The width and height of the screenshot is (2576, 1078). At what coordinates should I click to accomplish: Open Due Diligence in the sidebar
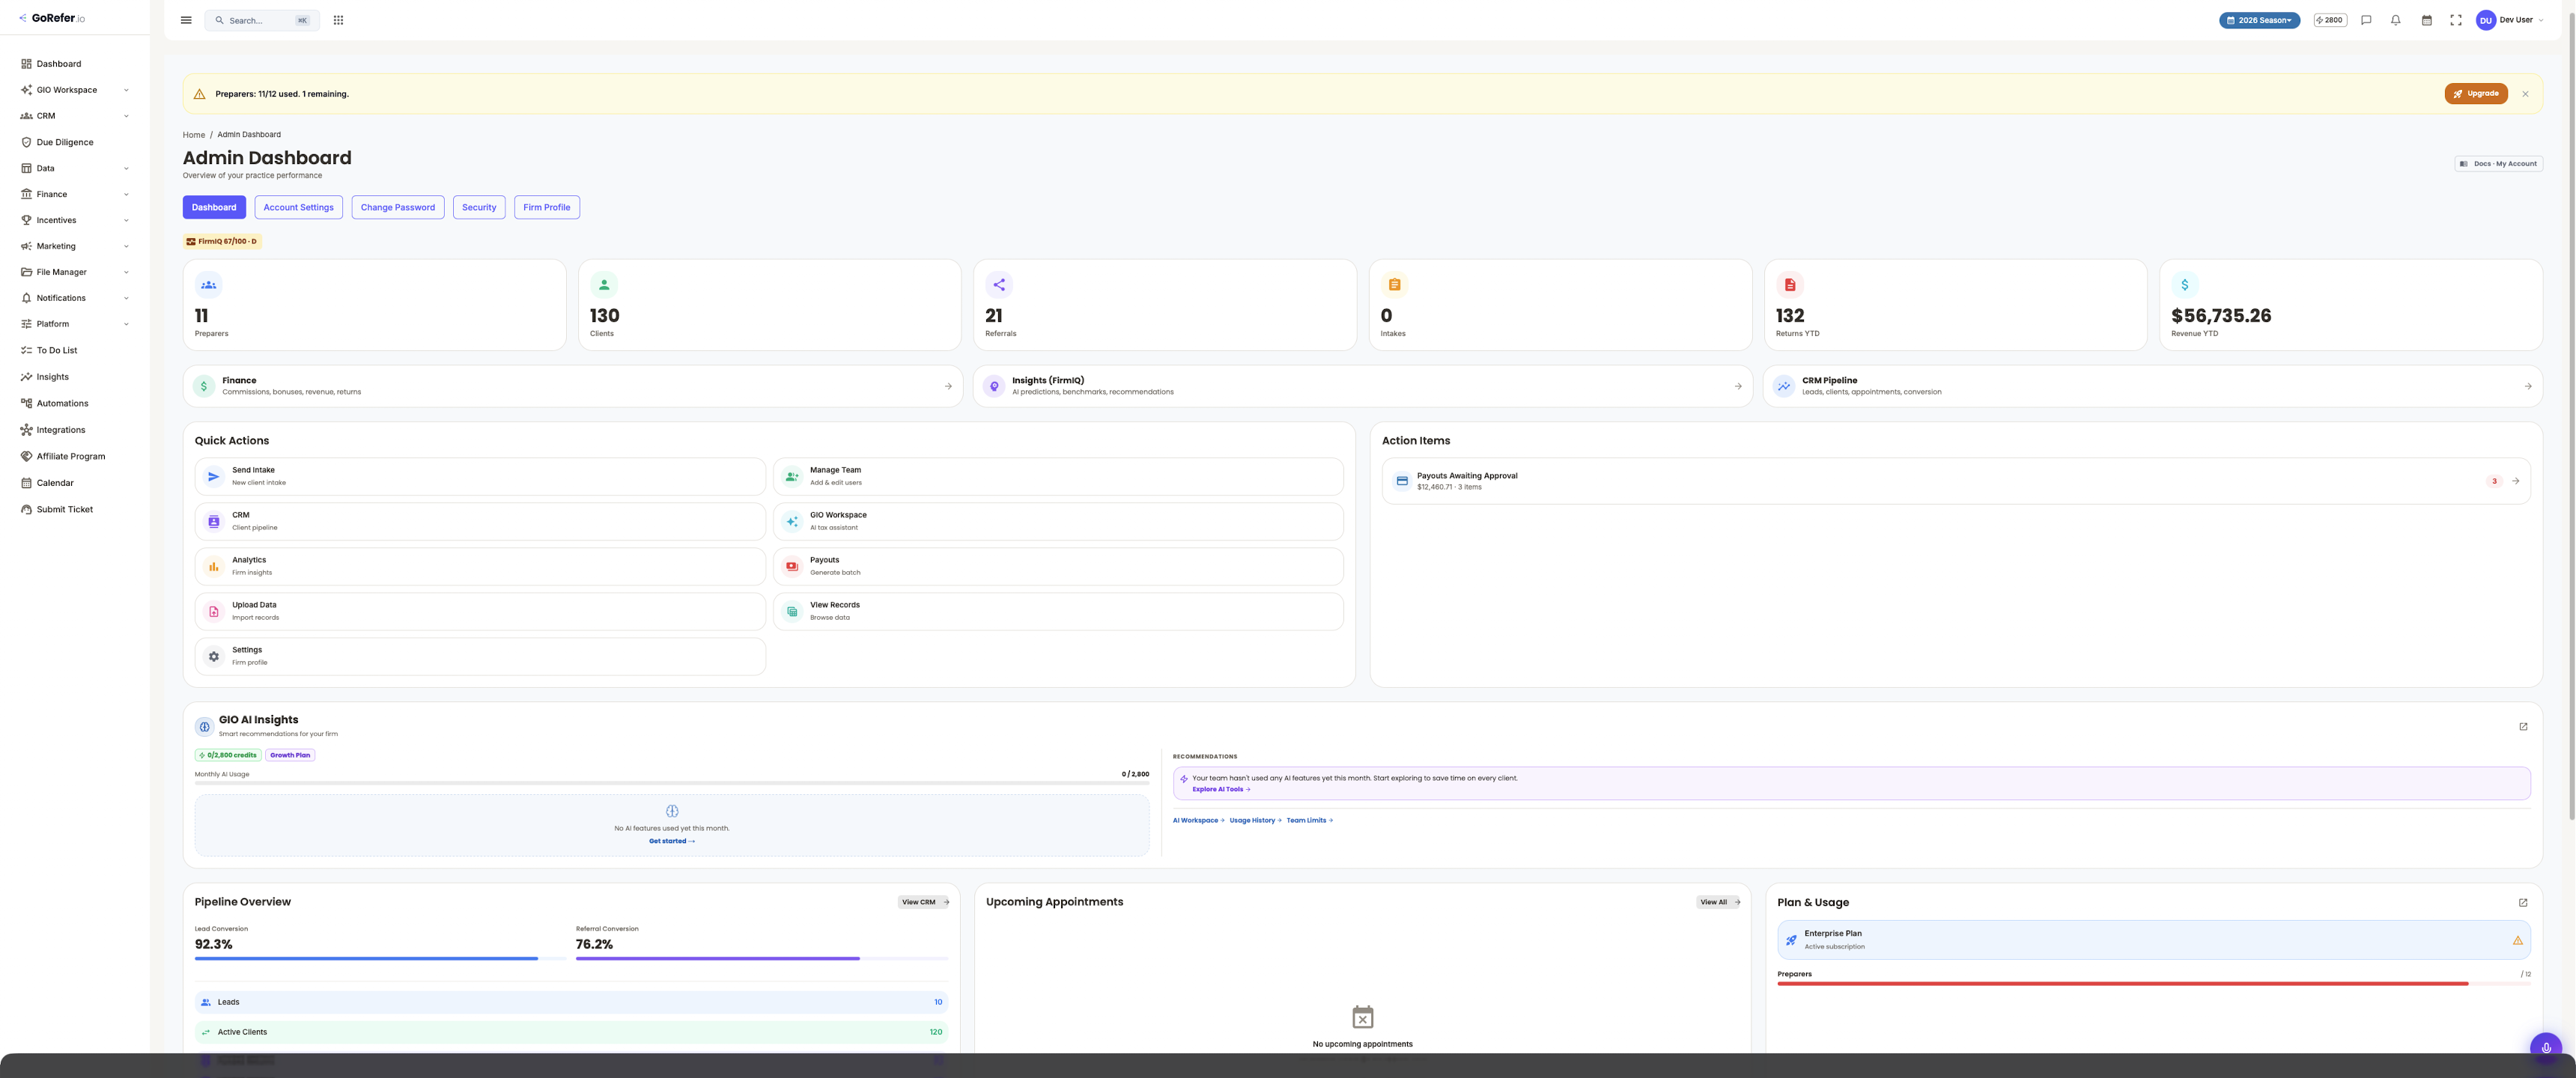pyautogui.click(x=75, y=142)
